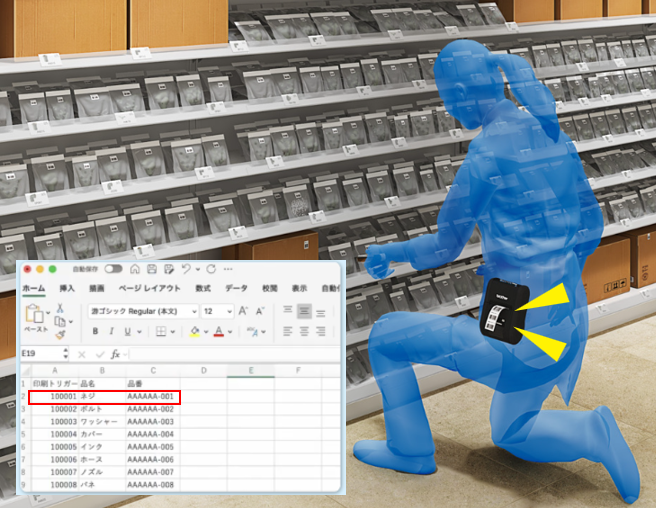
Task: Switch to the 数式 tab
Action: tap(203, 288)
